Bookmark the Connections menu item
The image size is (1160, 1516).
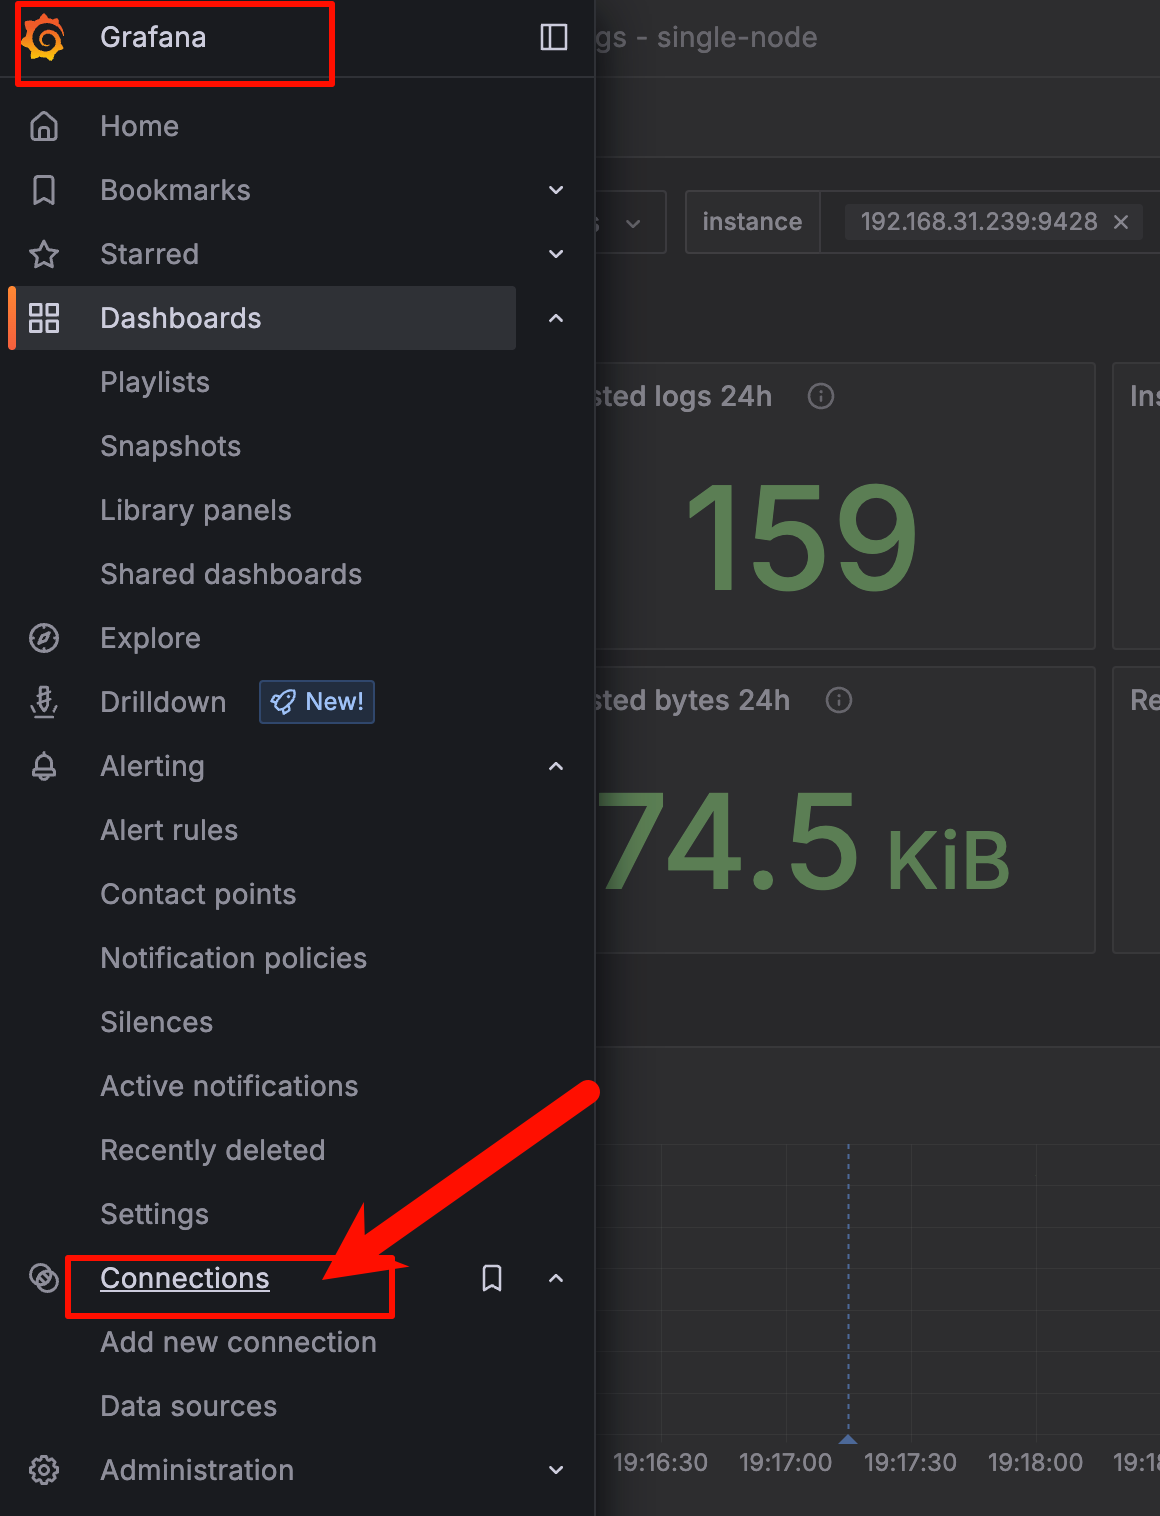pyautogui.click(x=492, y=1278)
